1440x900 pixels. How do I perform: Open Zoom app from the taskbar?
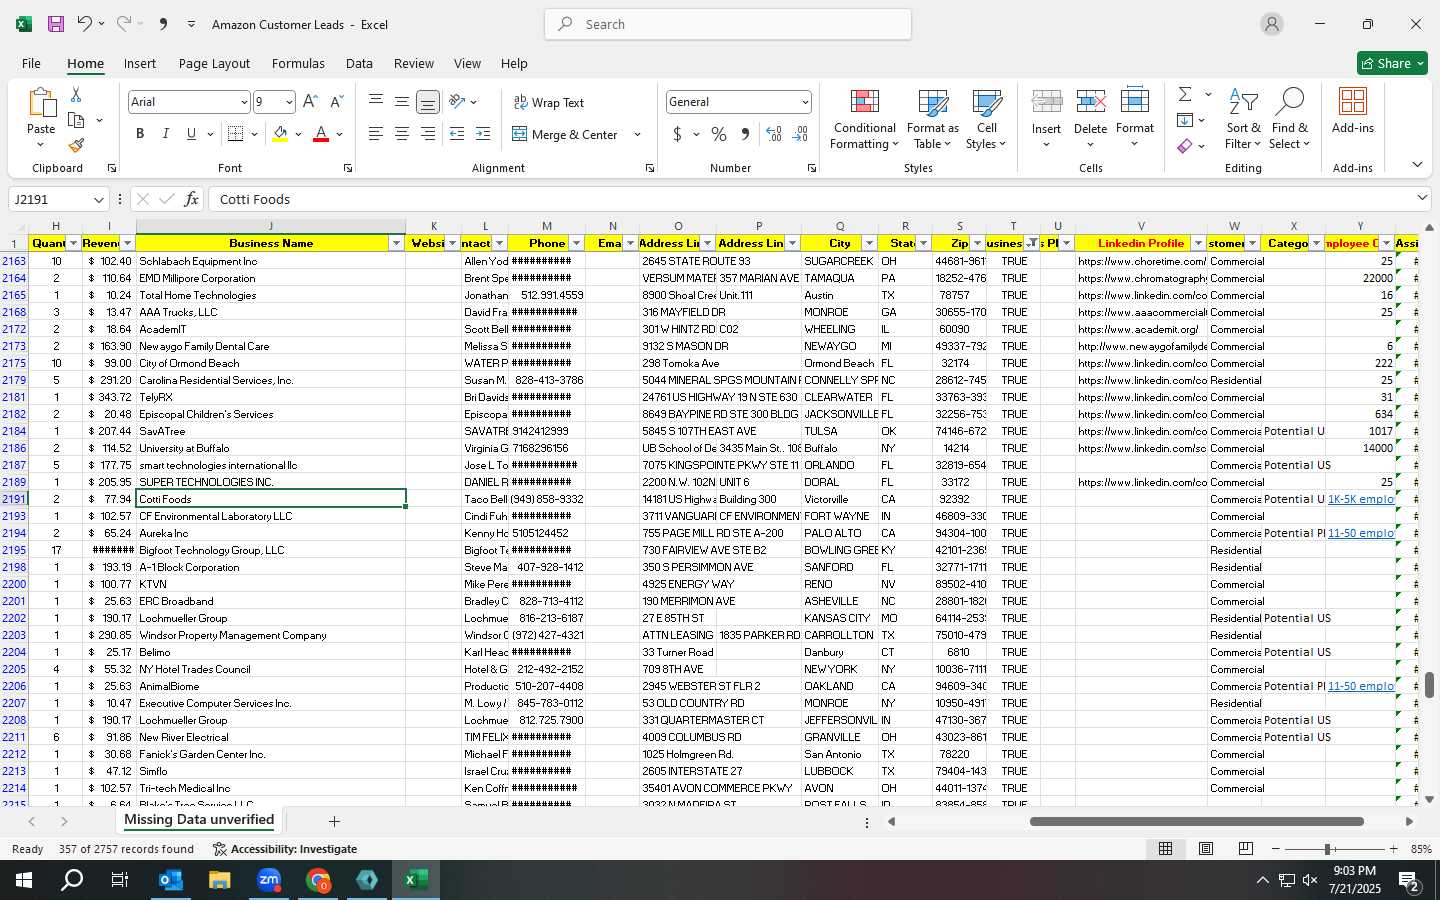269,880
